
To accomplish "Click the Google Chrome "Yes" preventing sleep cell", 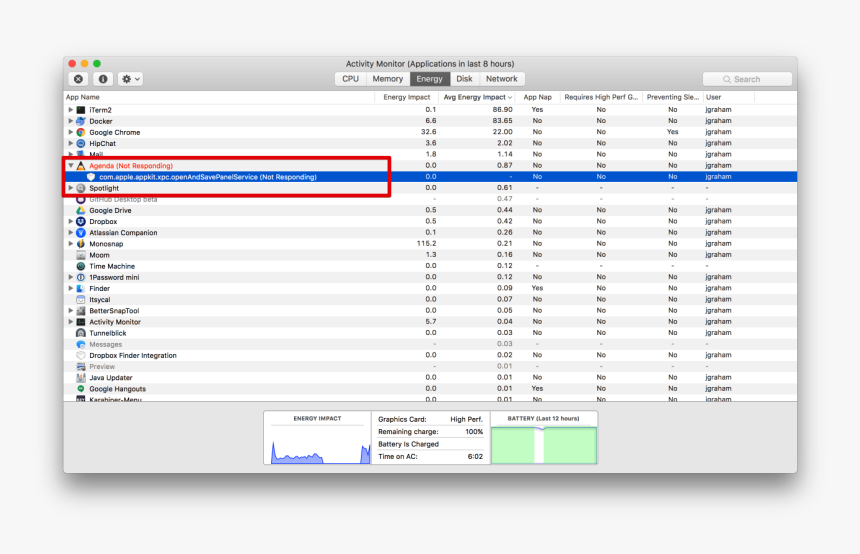I will pos(672,132).
